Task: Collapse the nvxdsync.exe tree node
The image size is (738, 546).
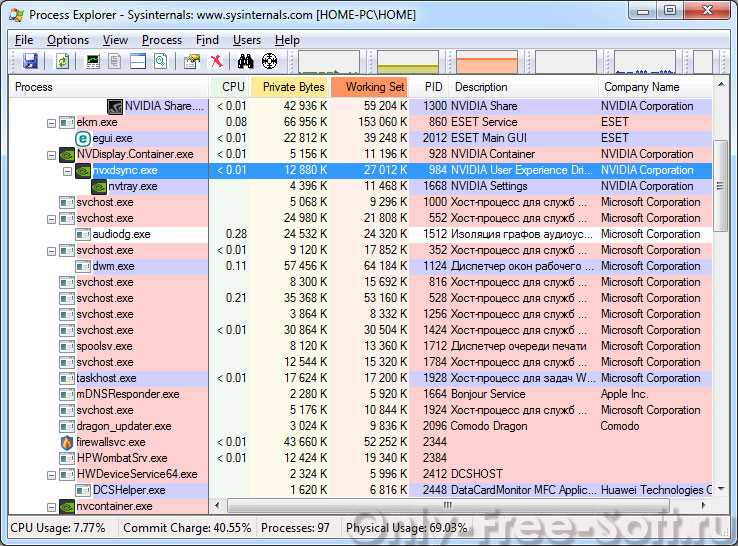Action: point(67,171)
